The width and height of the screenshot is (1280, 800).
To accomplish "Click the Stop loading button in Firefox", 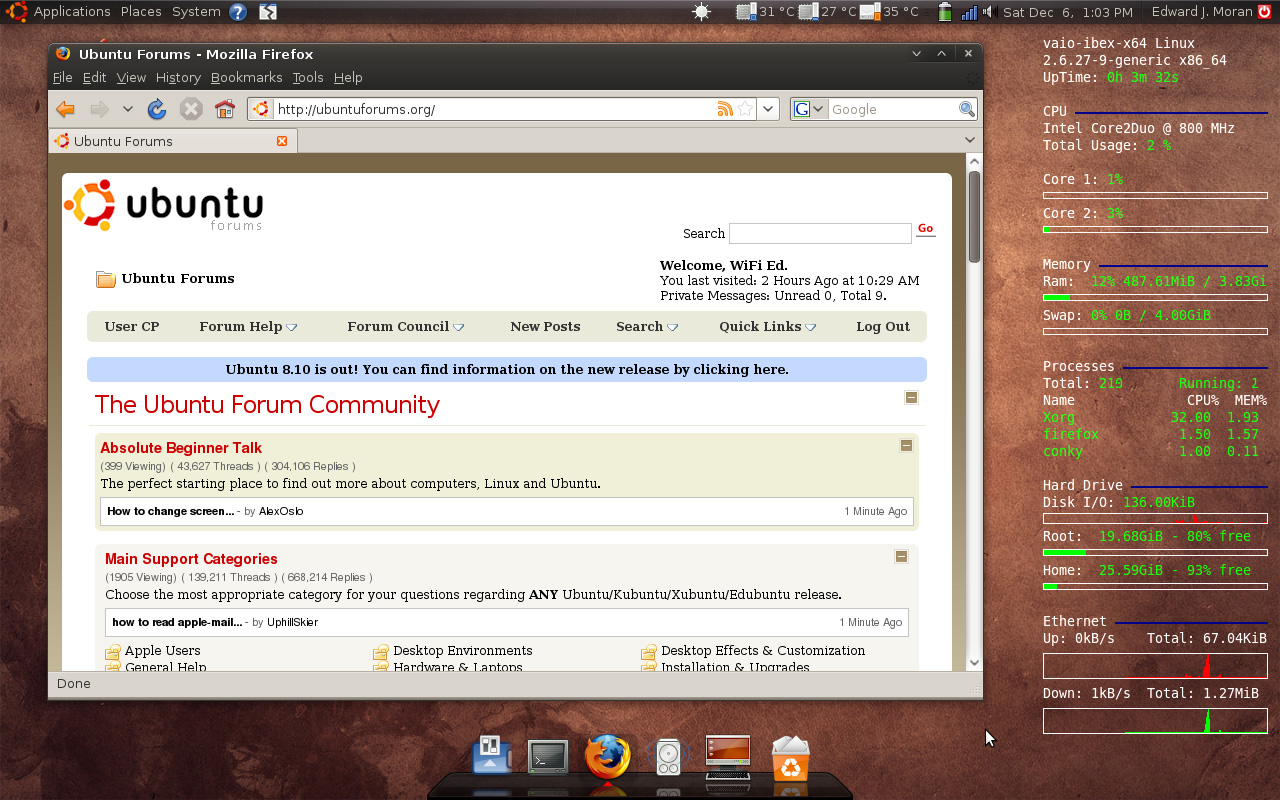I will pos(191,109).
